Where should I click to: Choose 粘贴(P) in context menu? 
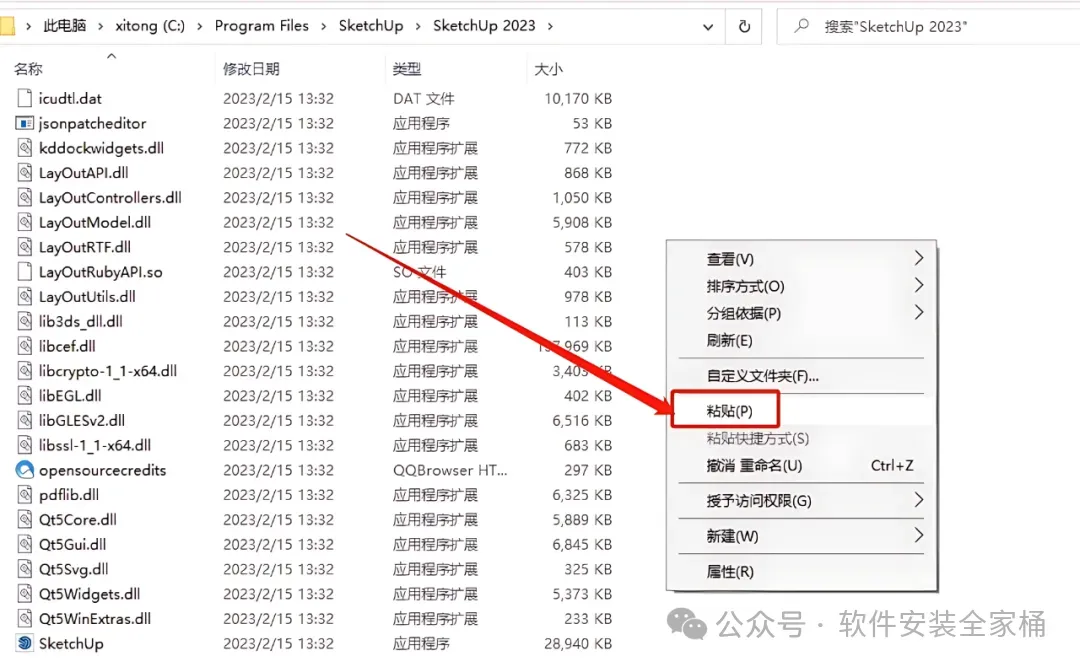[802, 411]
